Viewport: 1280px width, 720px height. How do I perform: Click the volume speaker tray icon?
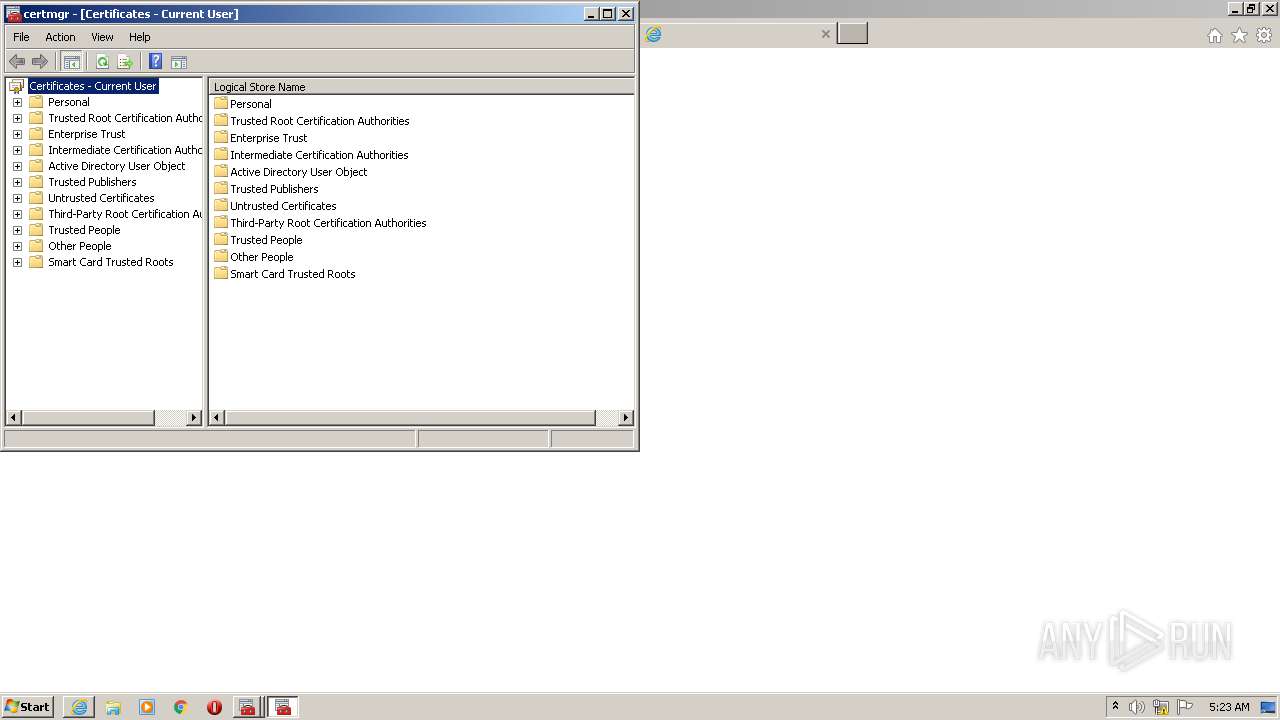[x=1137, y=707]
